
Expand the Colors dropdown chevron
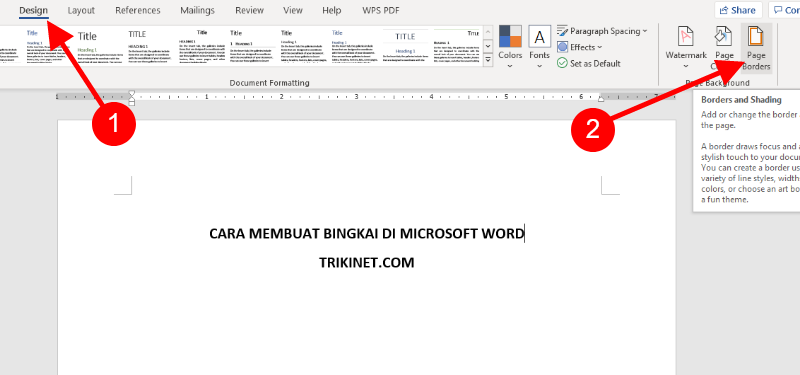coord(510,66)
